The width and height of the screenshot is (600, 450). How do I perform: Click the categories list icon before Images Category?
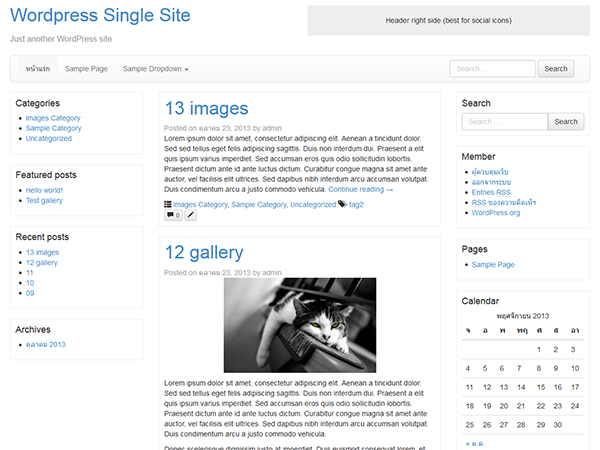pyautogui.click(x=168, y=204)
